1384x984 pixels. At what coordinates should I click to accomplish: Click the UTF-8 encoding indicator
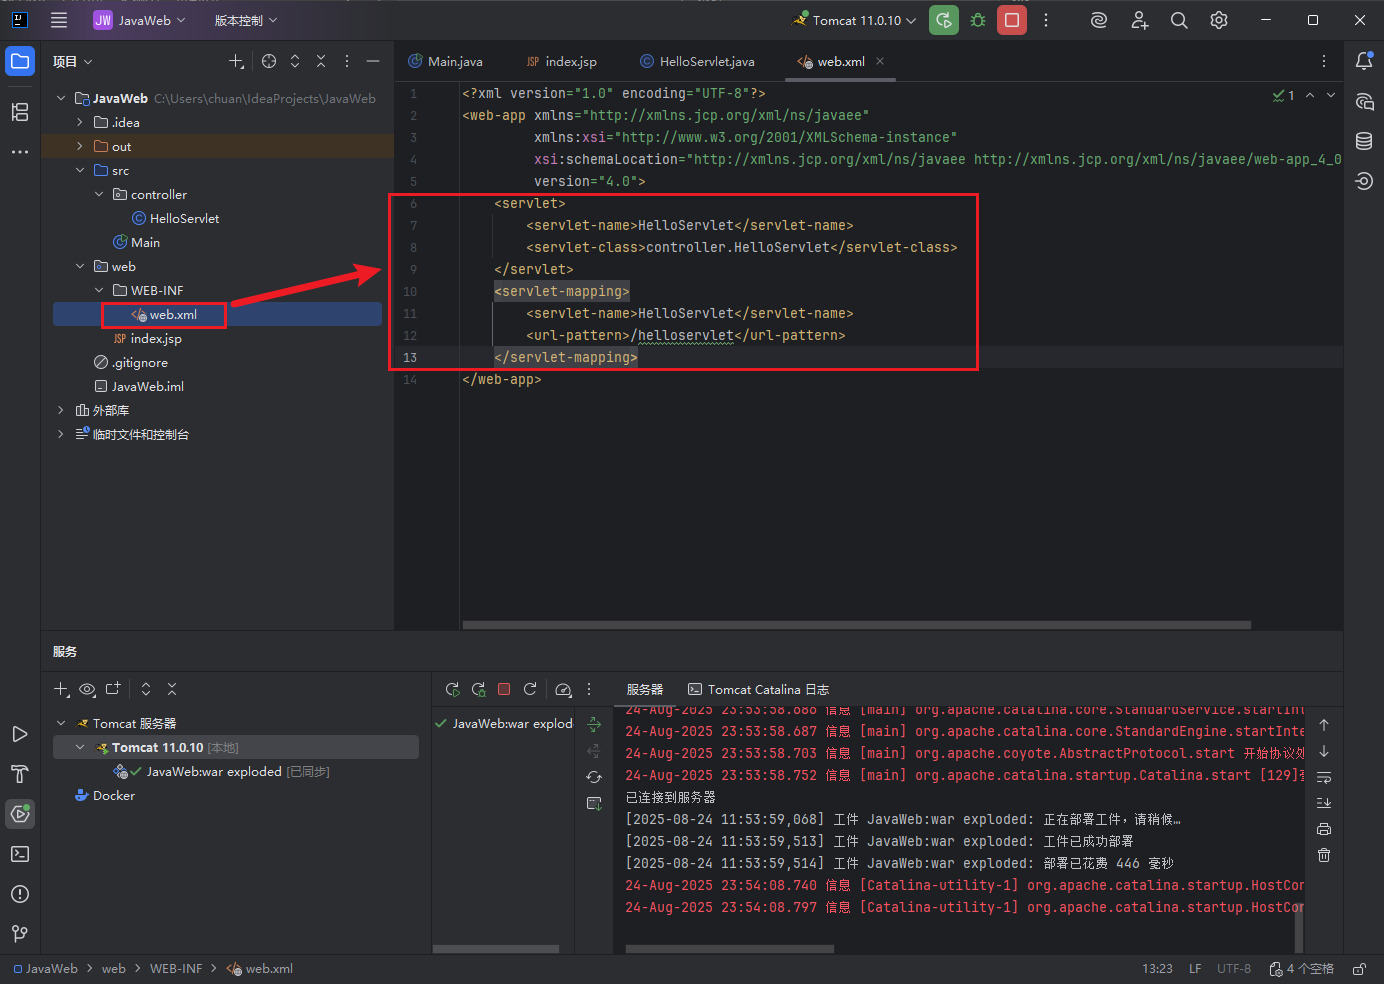[x=1234, y=969]
